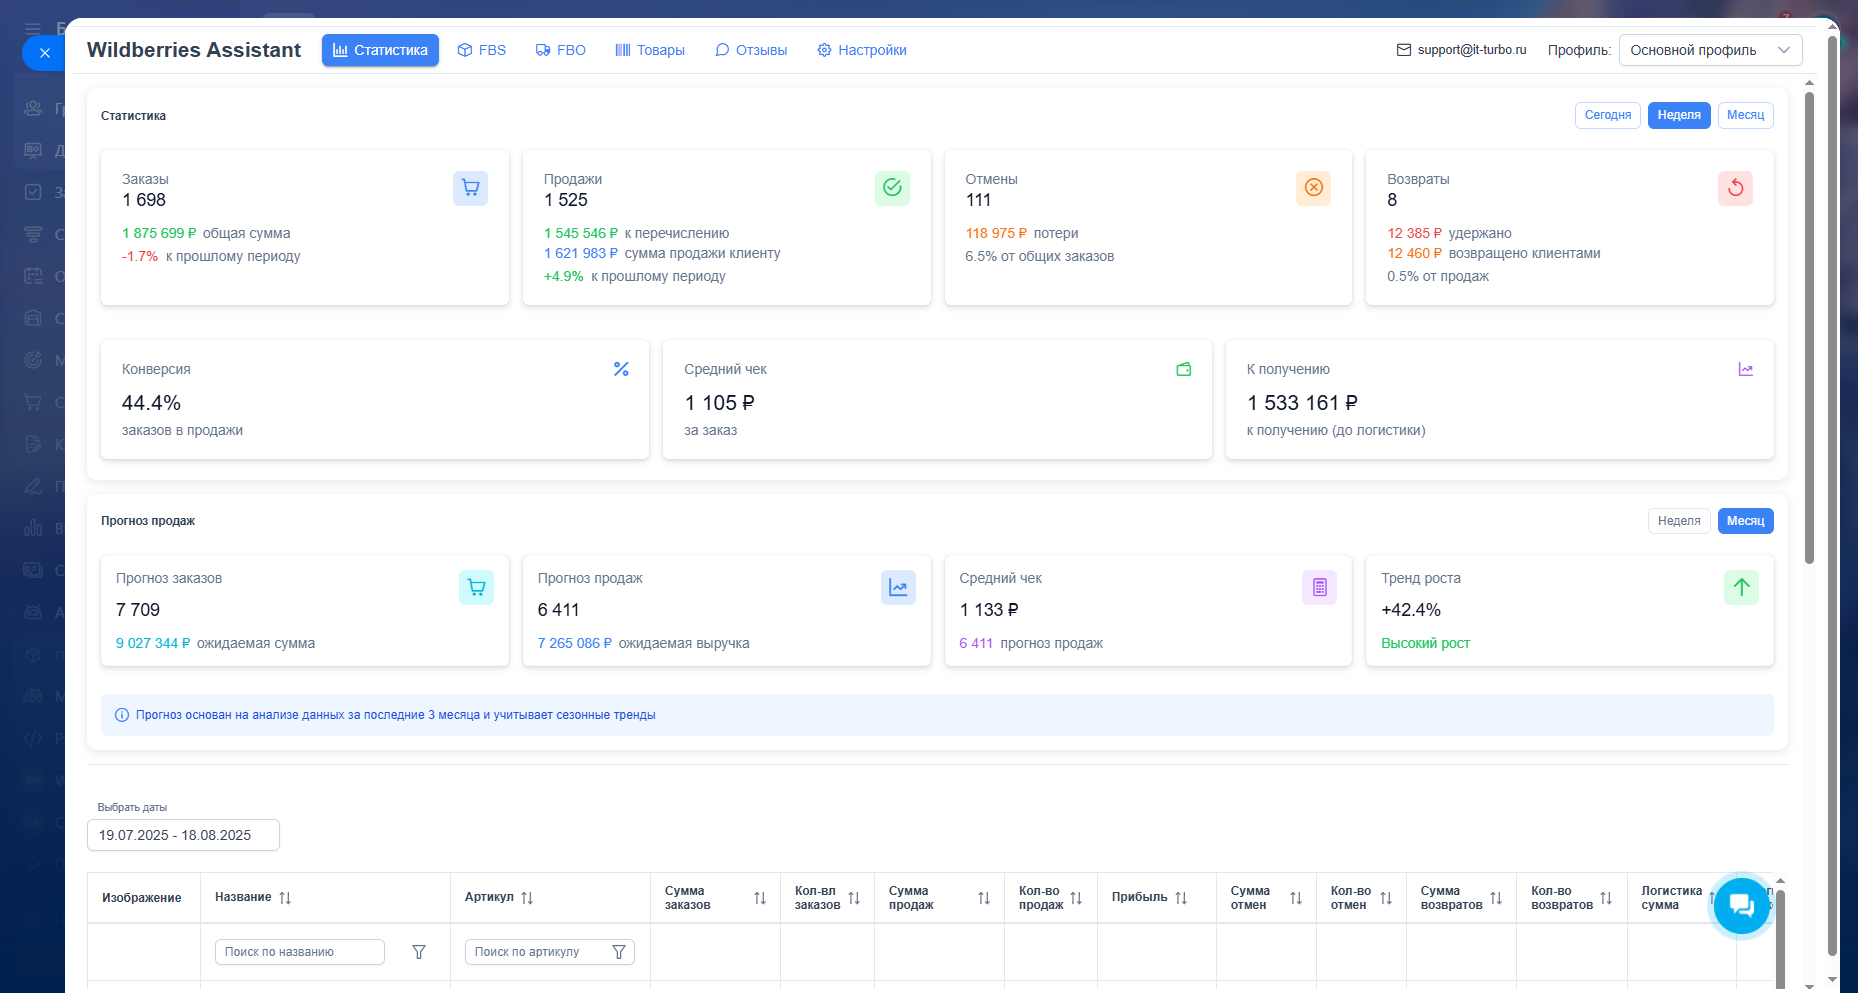Close the panel with blue X button

pos(44,53)
